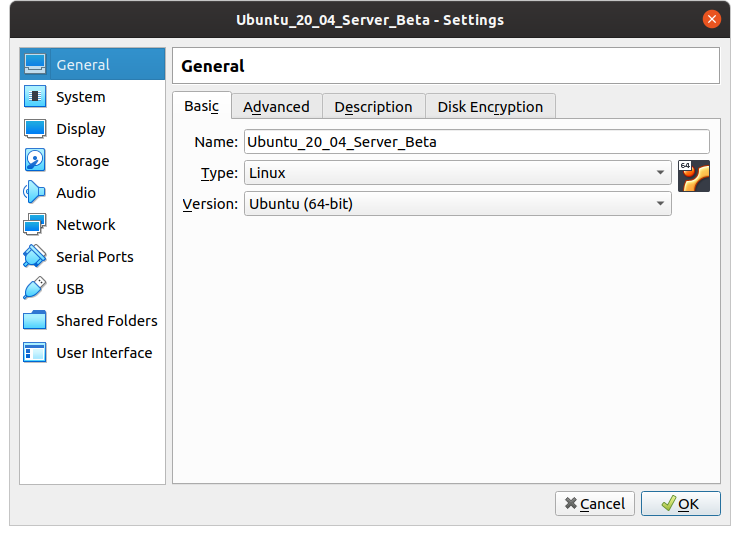
Task: Expand the Version dropdown showing Ubuntu (64-bit)
Action: (x=457, y=204)
